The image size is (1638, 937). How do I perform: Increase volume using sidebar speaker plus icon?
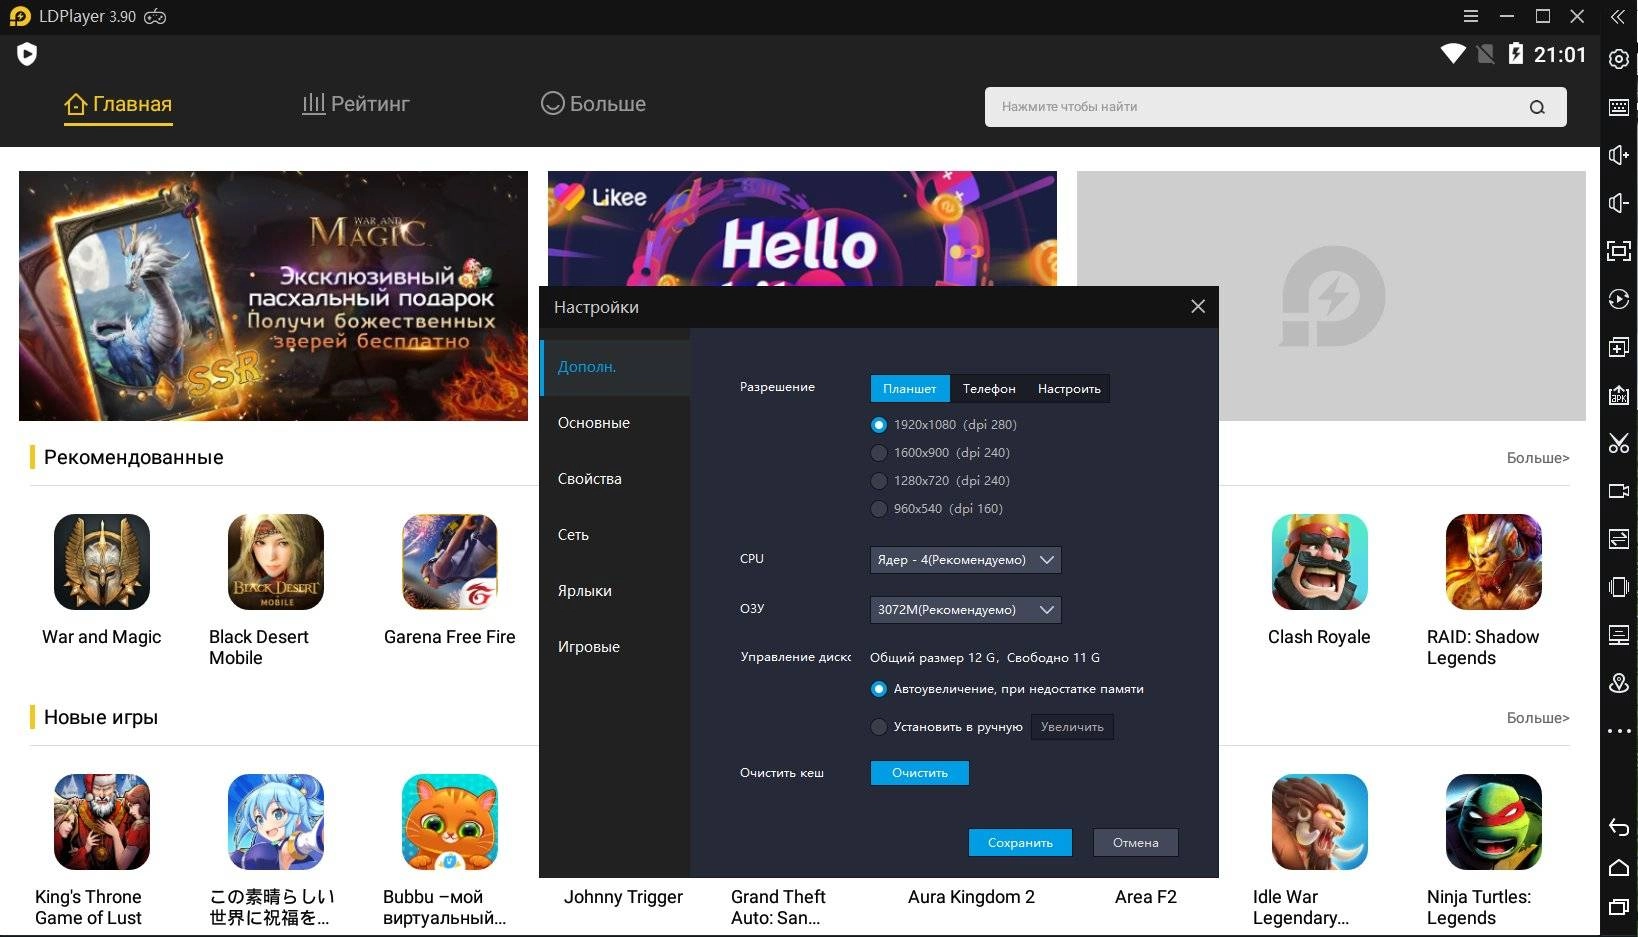(1618, 155)
